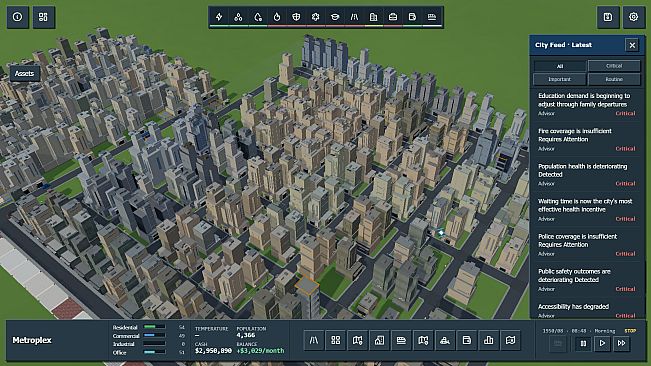Select the sewage droplet icon
The image size is (651, 366).
click(258, 17)
